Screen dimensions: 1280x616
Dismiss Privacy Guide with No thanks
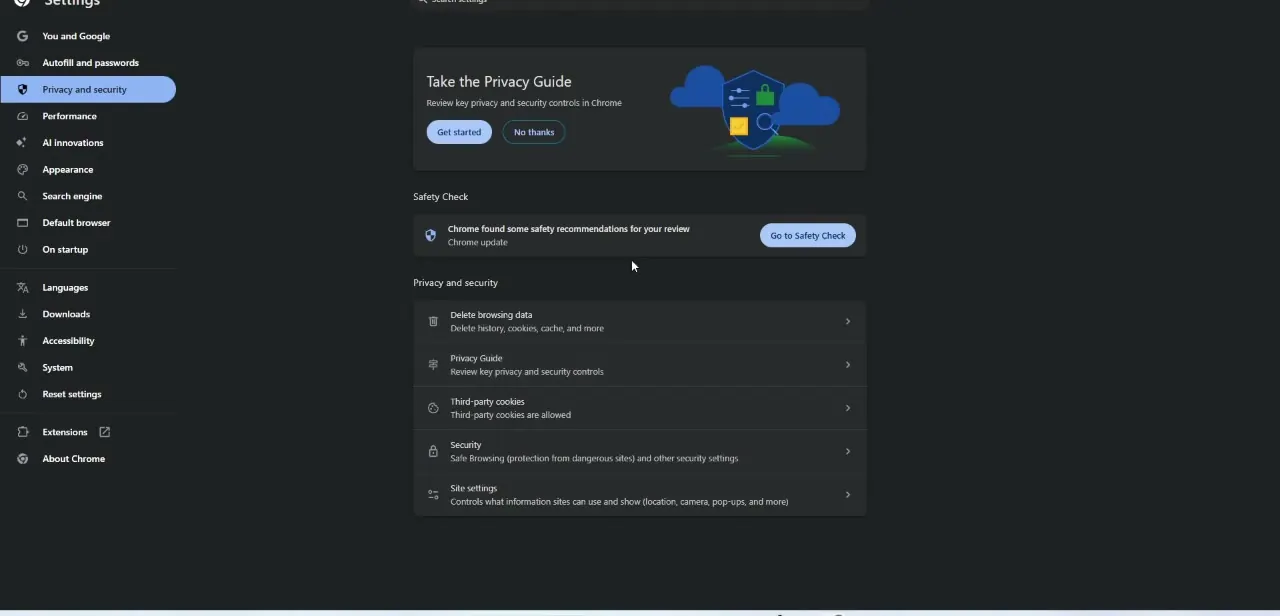534,132
